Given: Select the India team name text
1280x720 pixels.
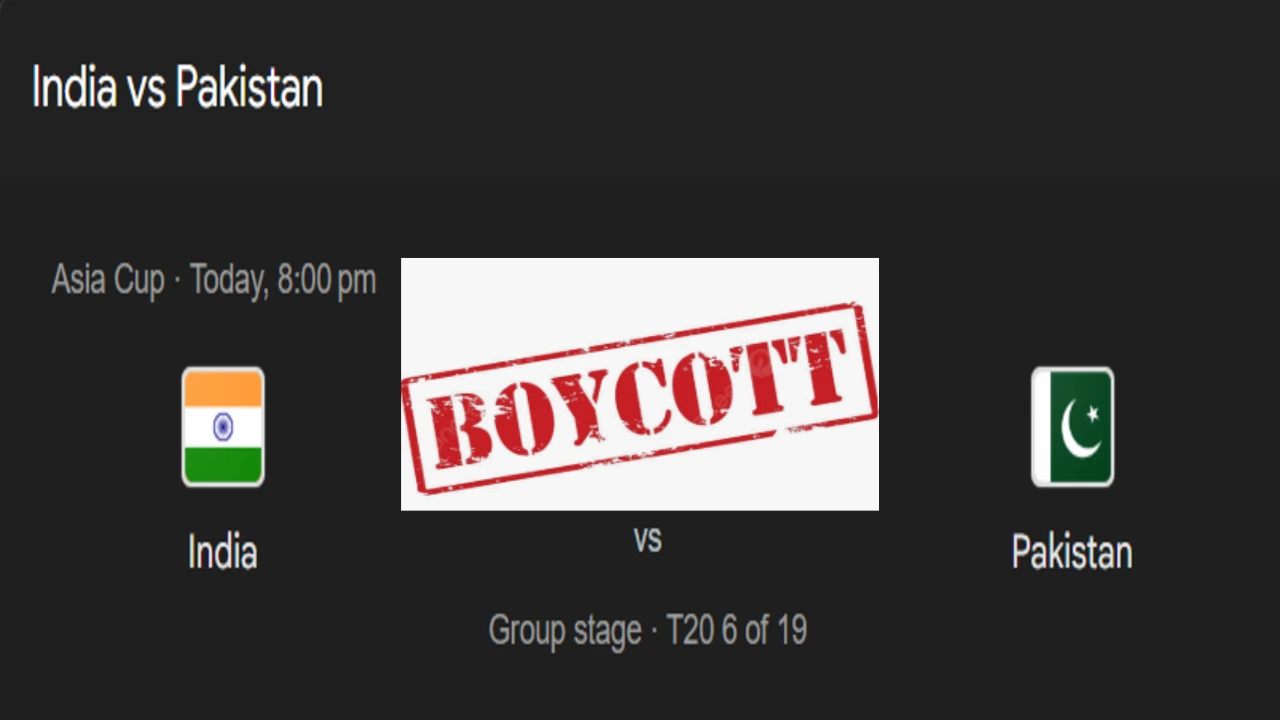Looking at the screenshot, I should 222,553.
